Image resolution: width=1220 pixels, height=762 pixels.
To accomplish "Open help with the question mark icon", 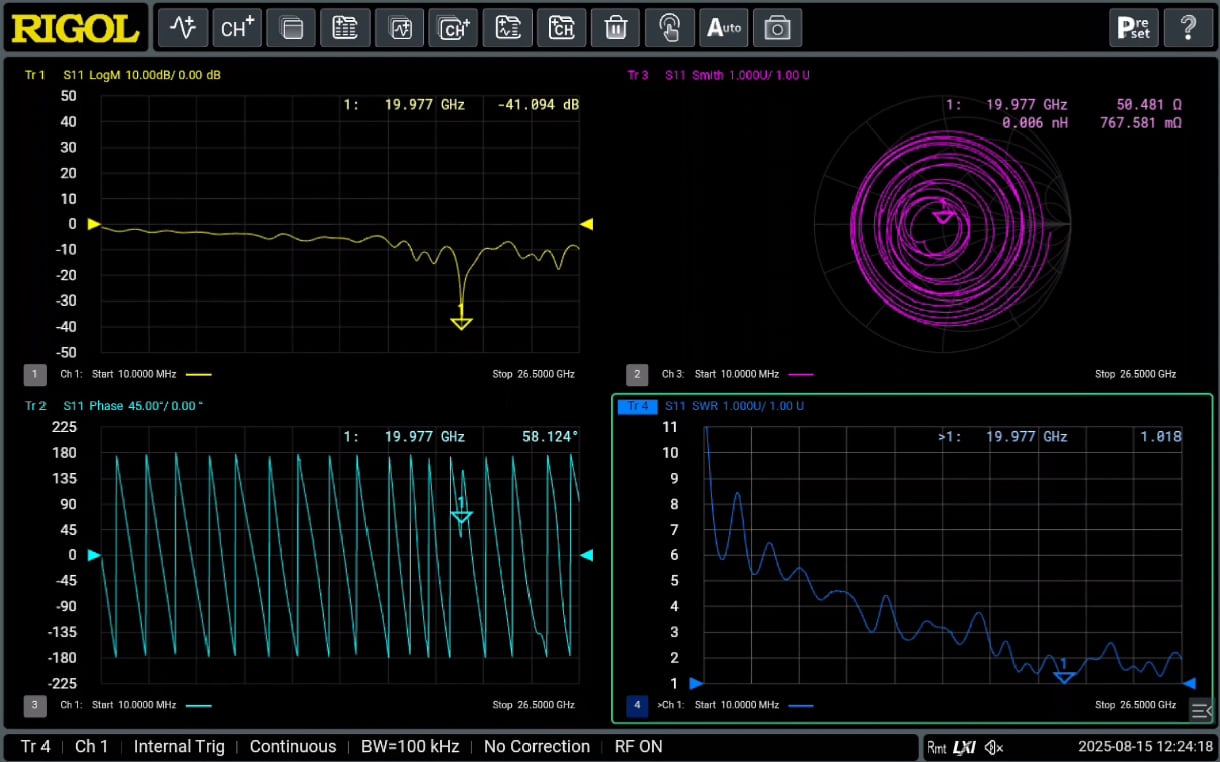I will tap(1188, 28).
